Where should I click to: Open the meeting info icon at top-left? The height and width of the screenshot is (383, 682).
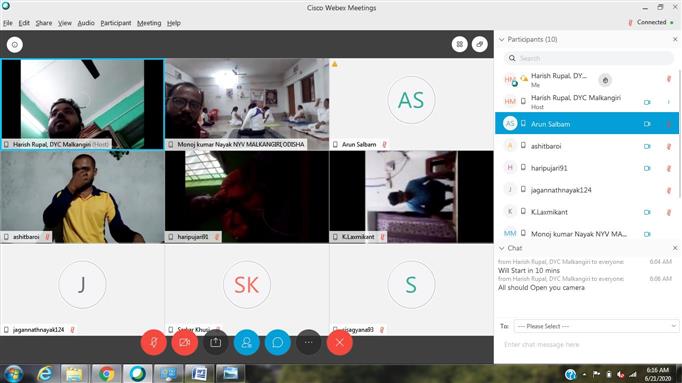pyautogui.click(x=15, y=44)
